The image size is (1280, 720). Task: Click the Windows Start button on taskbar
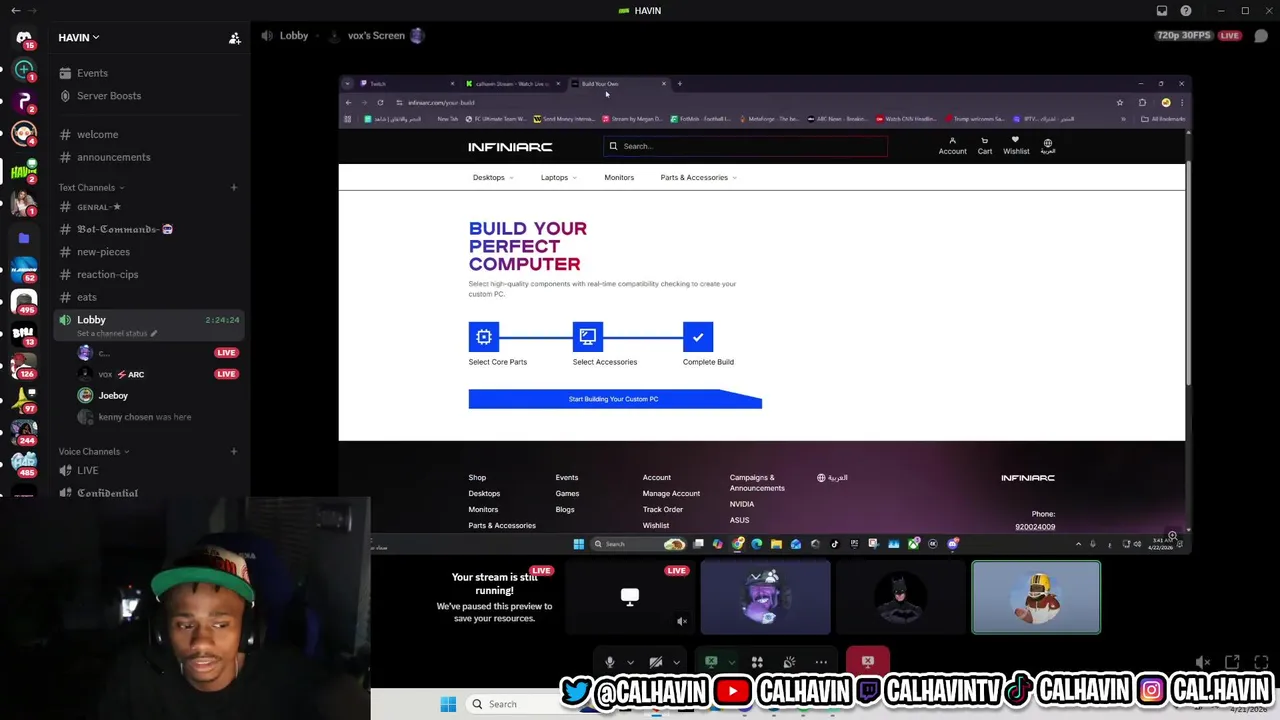click(448, 704)
